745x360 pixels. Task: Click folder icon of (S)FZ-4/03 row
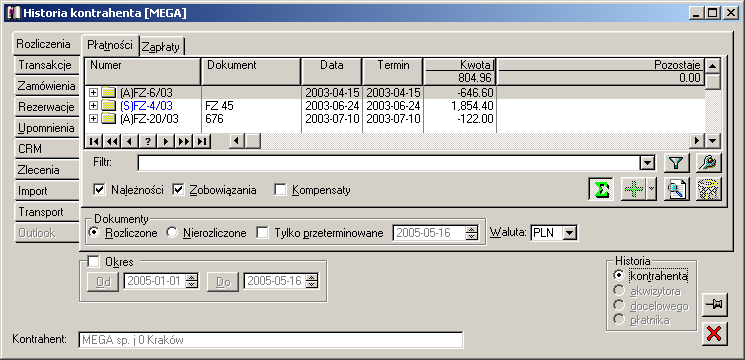point(109,105)
